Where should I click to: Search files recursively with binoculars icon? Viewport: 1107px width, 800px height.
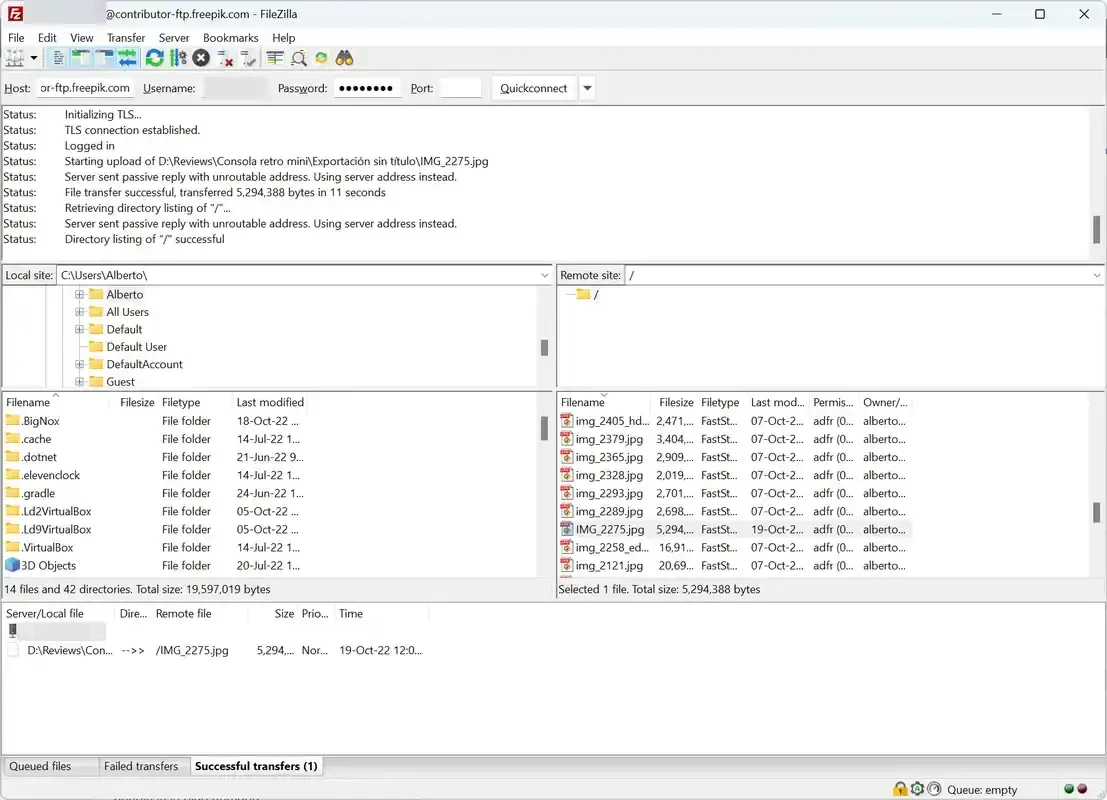(x=345, y=59)
